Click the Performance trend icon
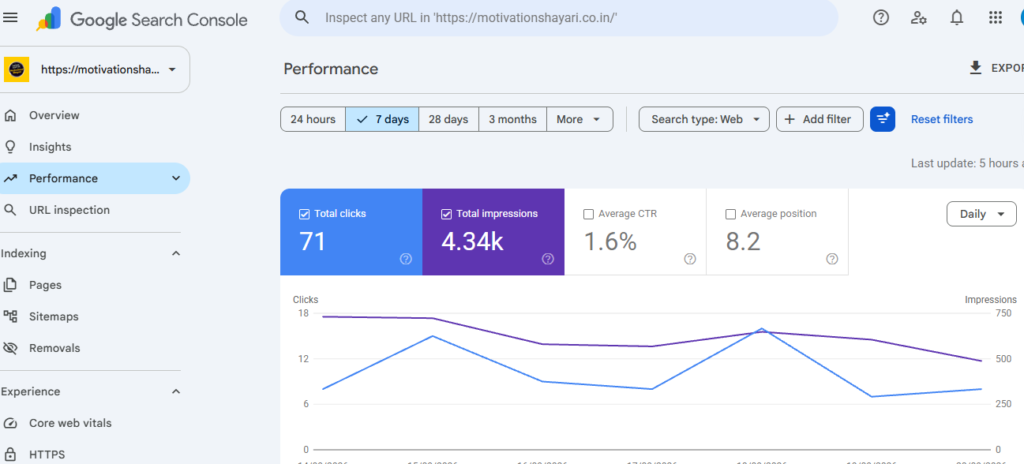 click(10, 178)
